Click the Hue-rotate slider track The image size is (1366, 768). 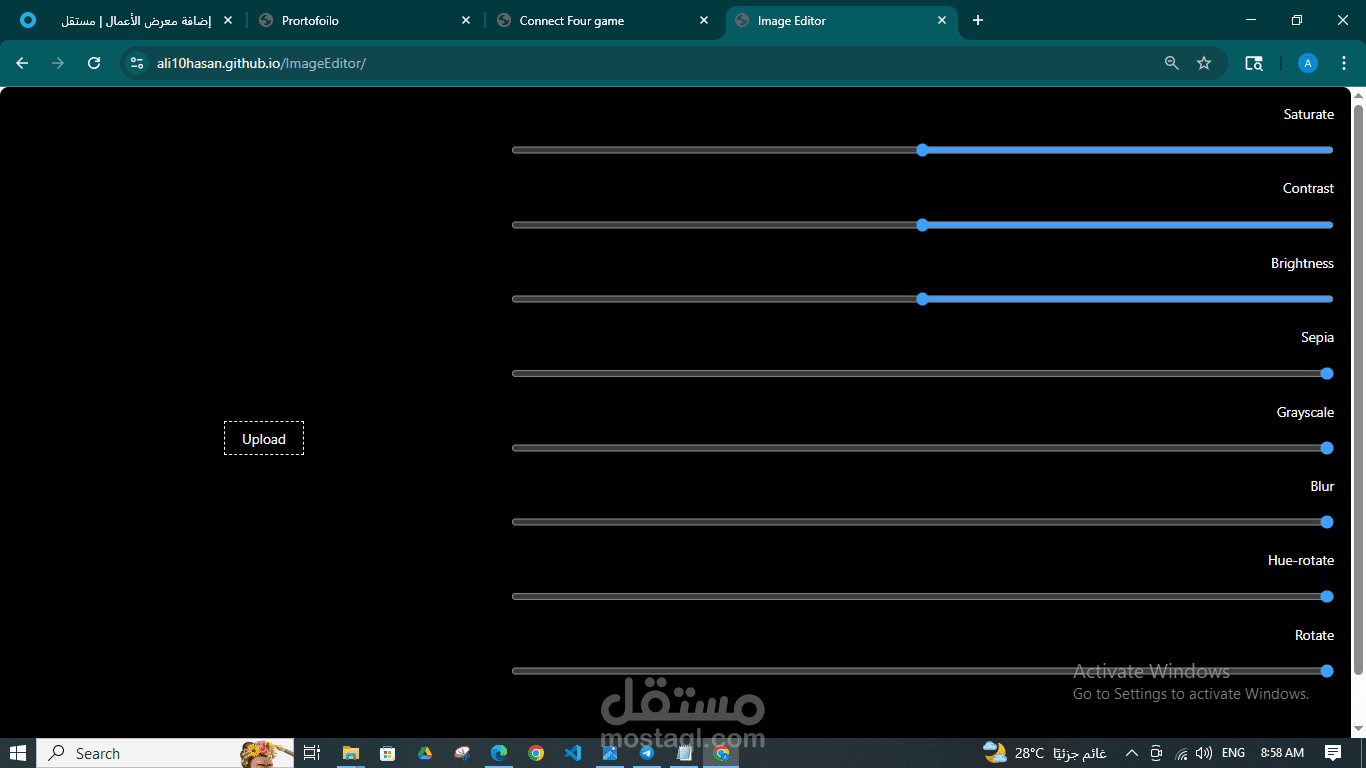pos(922,596)
